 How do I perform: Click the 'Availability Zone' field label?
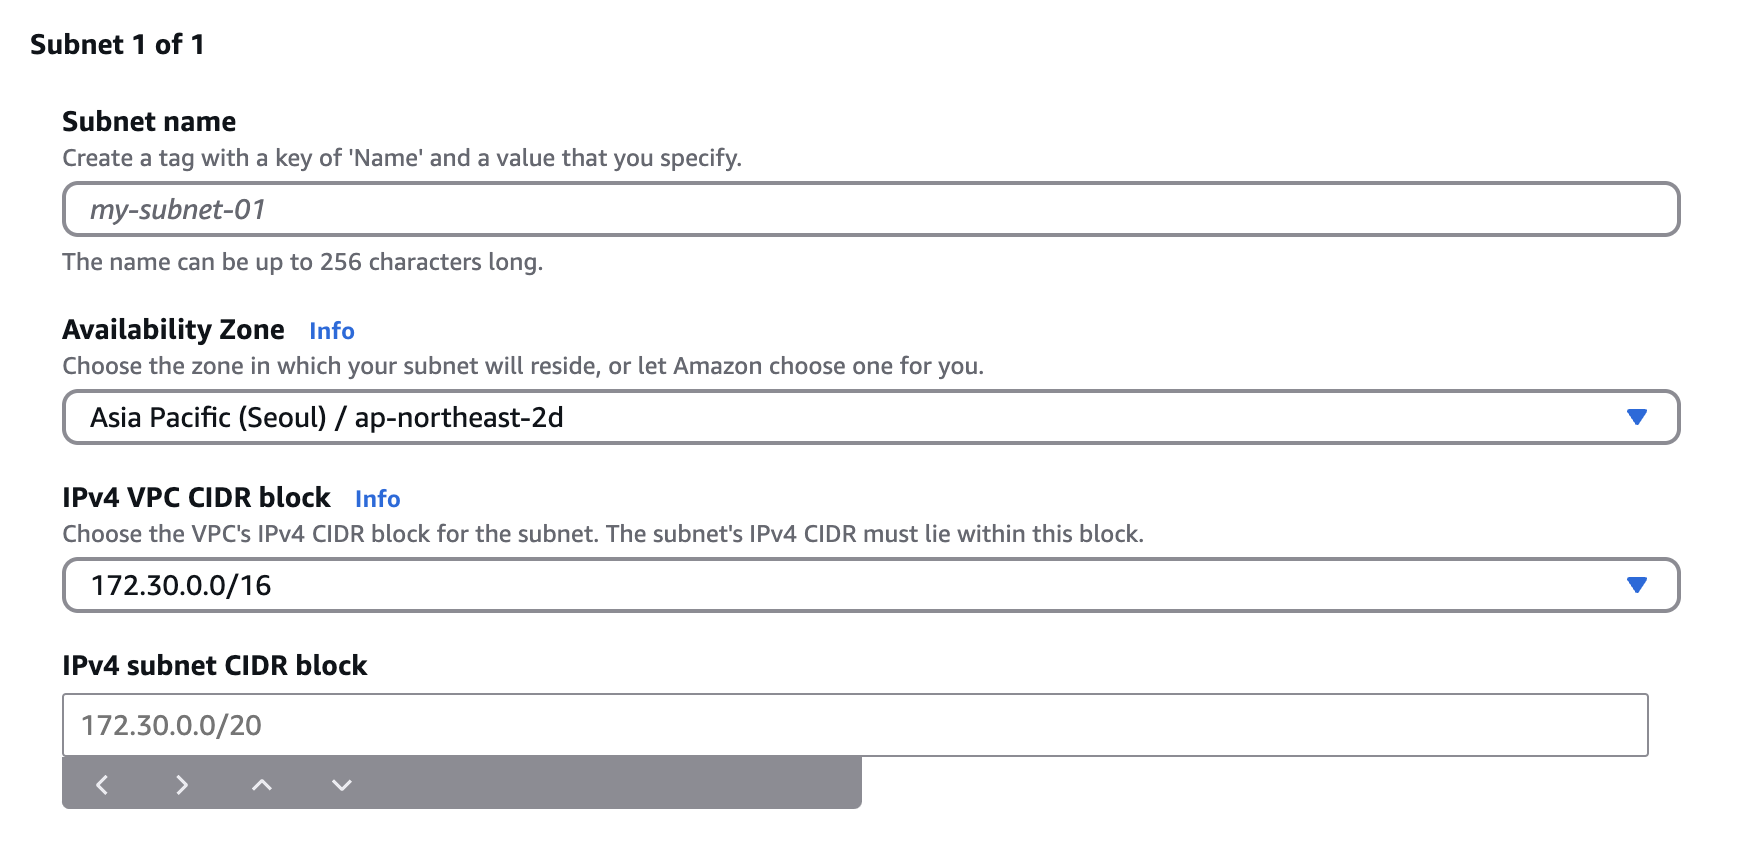173,329
